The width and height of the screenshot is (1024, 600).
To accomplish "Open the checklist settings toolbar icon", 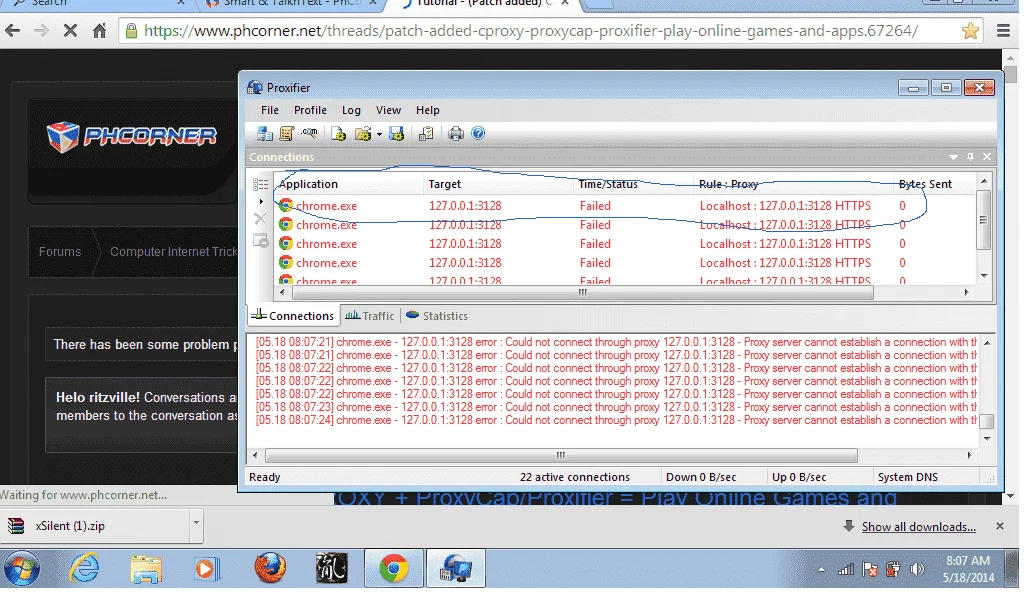I will (x=426, y=134).
